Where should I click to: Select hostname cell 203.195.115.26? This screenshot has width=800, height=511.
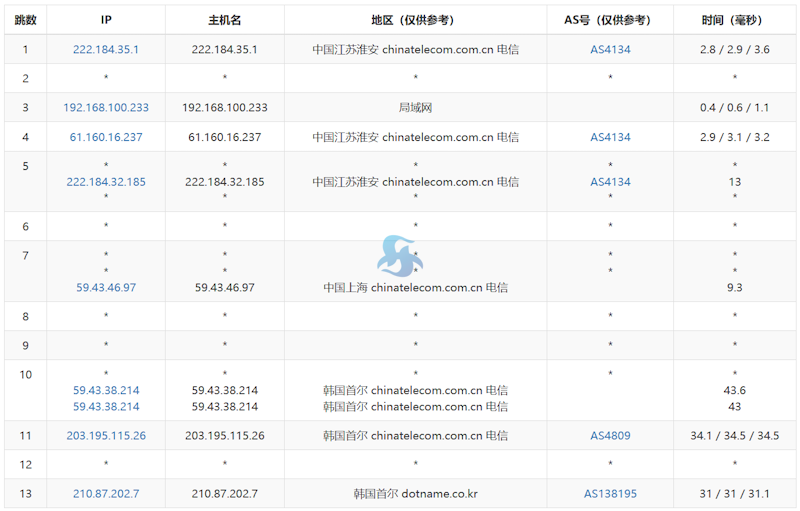[x=224, y=436]
